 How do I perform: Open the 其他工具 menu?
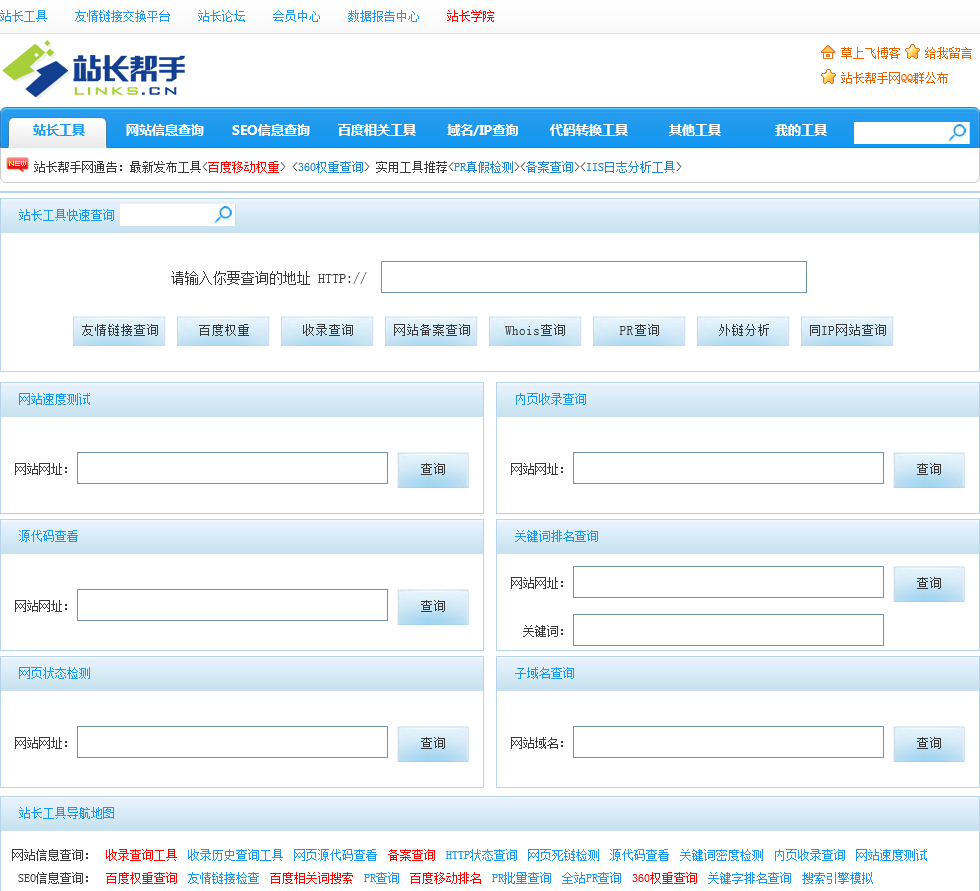point(694,130)
